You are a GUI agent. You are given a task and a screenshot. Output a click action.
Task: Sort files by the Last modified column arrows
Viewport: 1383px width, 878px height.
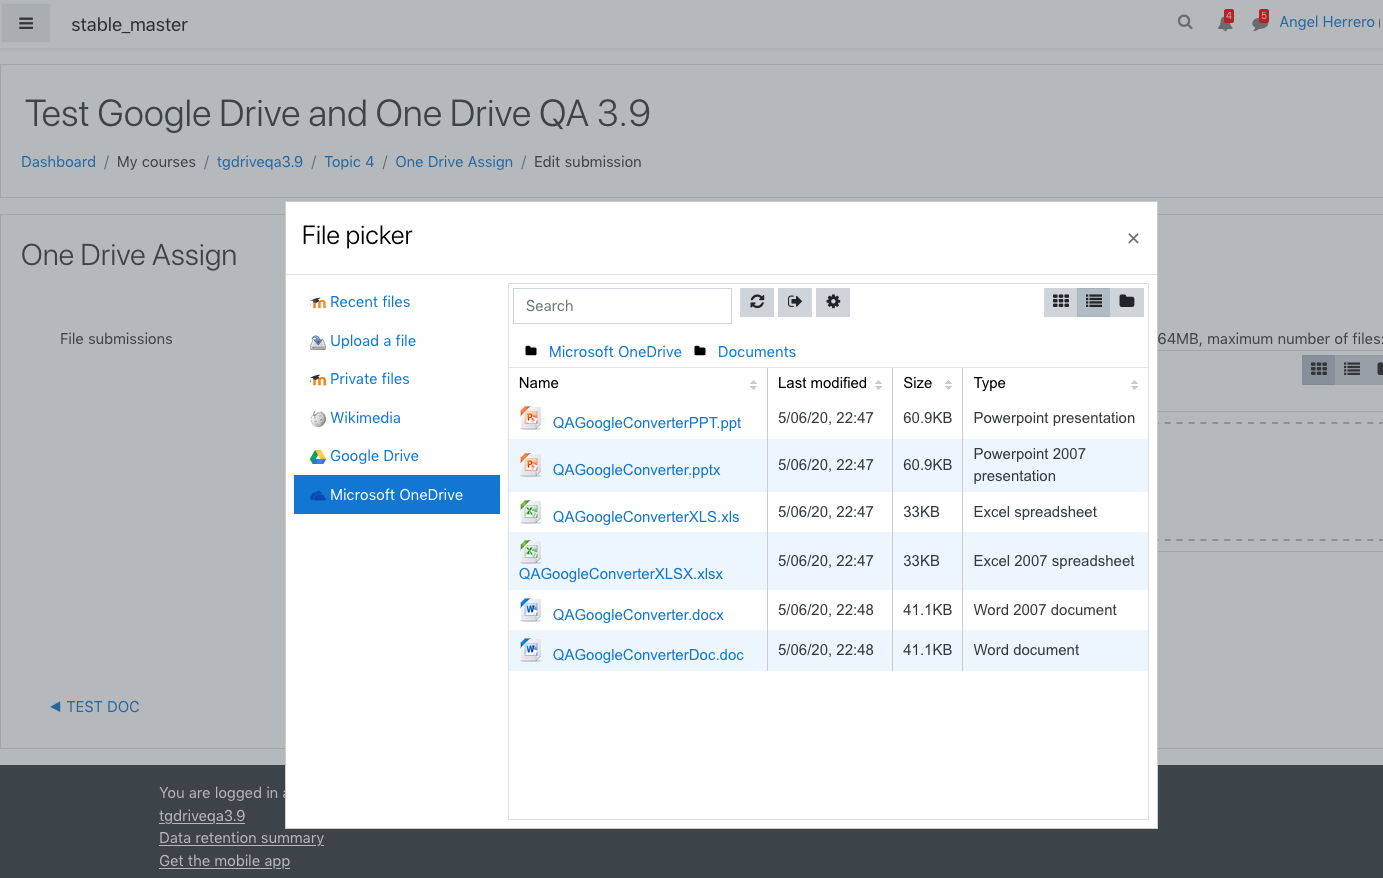click(x=878, y=385)
